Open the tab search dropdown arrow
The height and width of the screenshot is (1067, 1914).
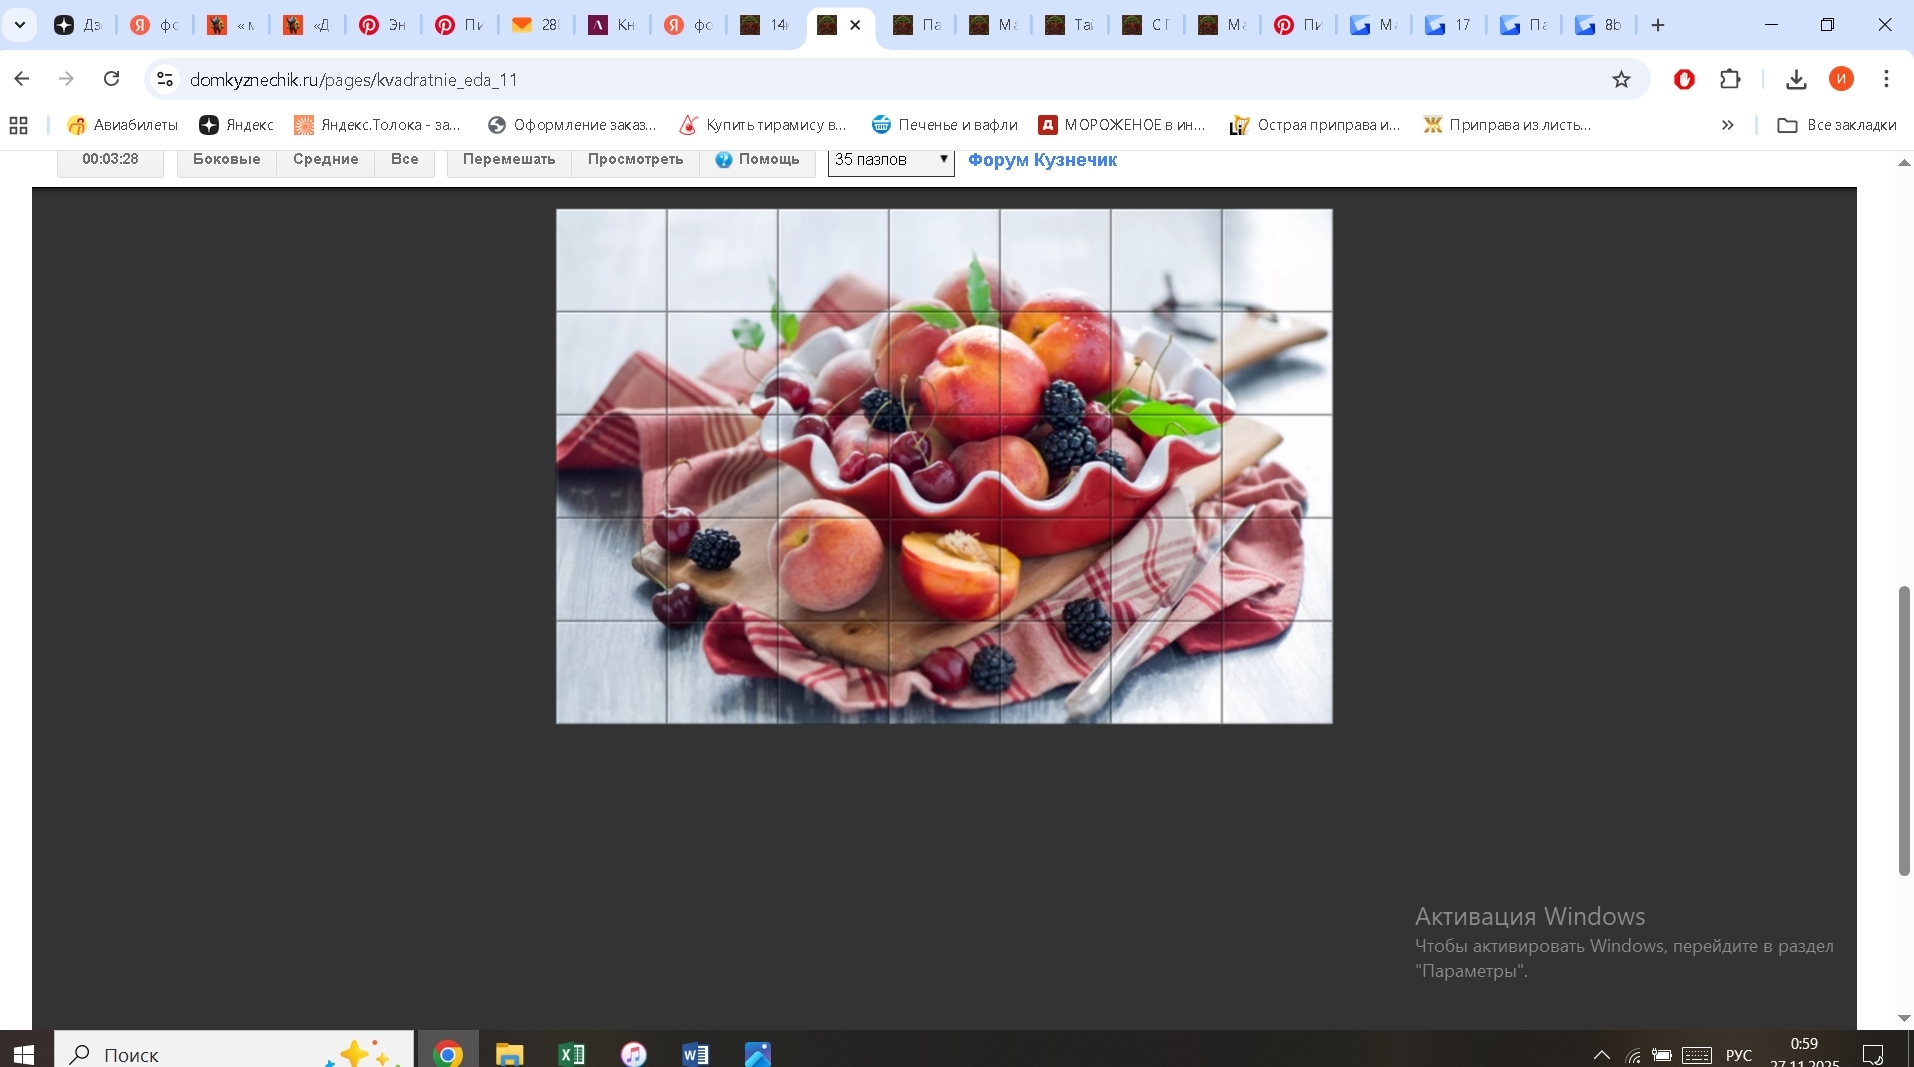(x=19, y=25)
